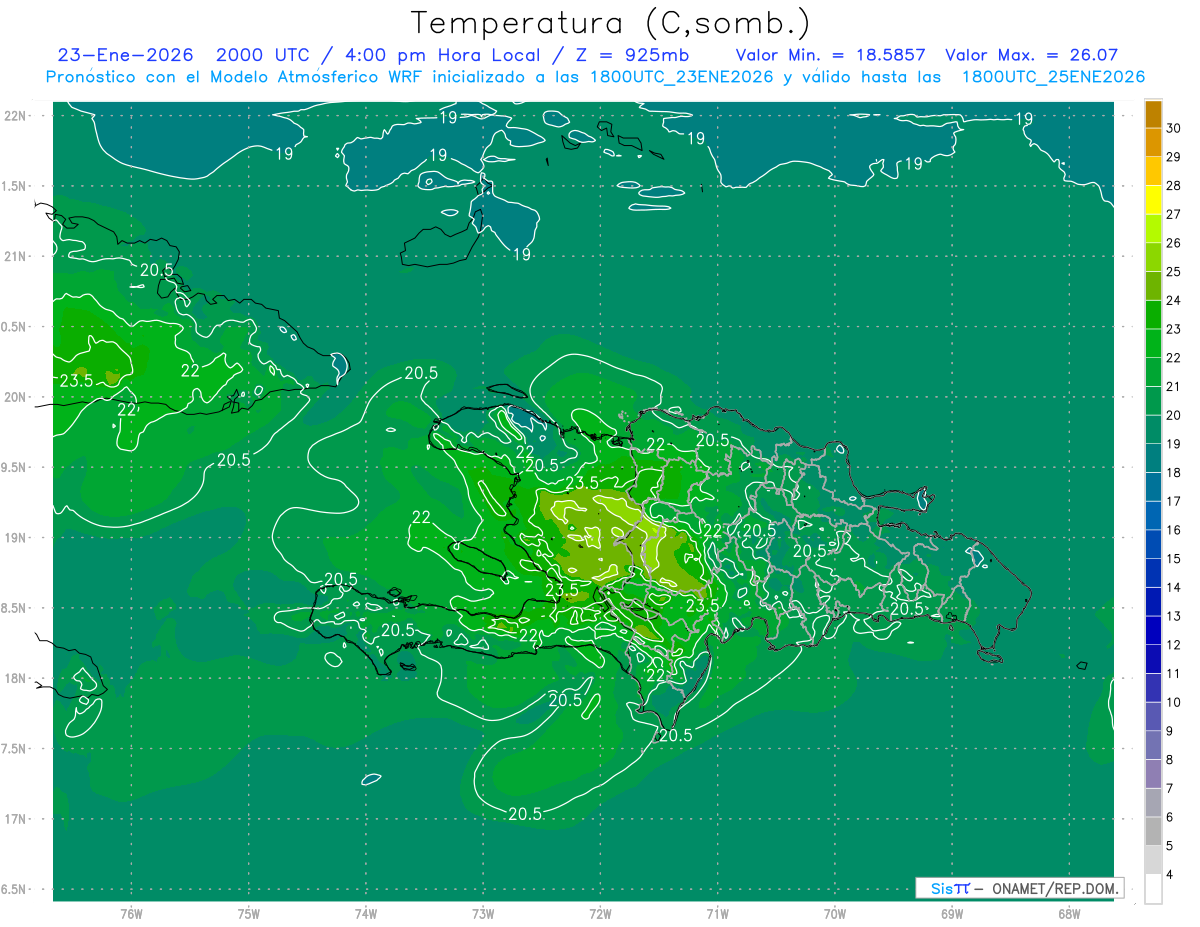
Task: Select the white swatch at the legend bottom
Action: (x=1153, y=889)
